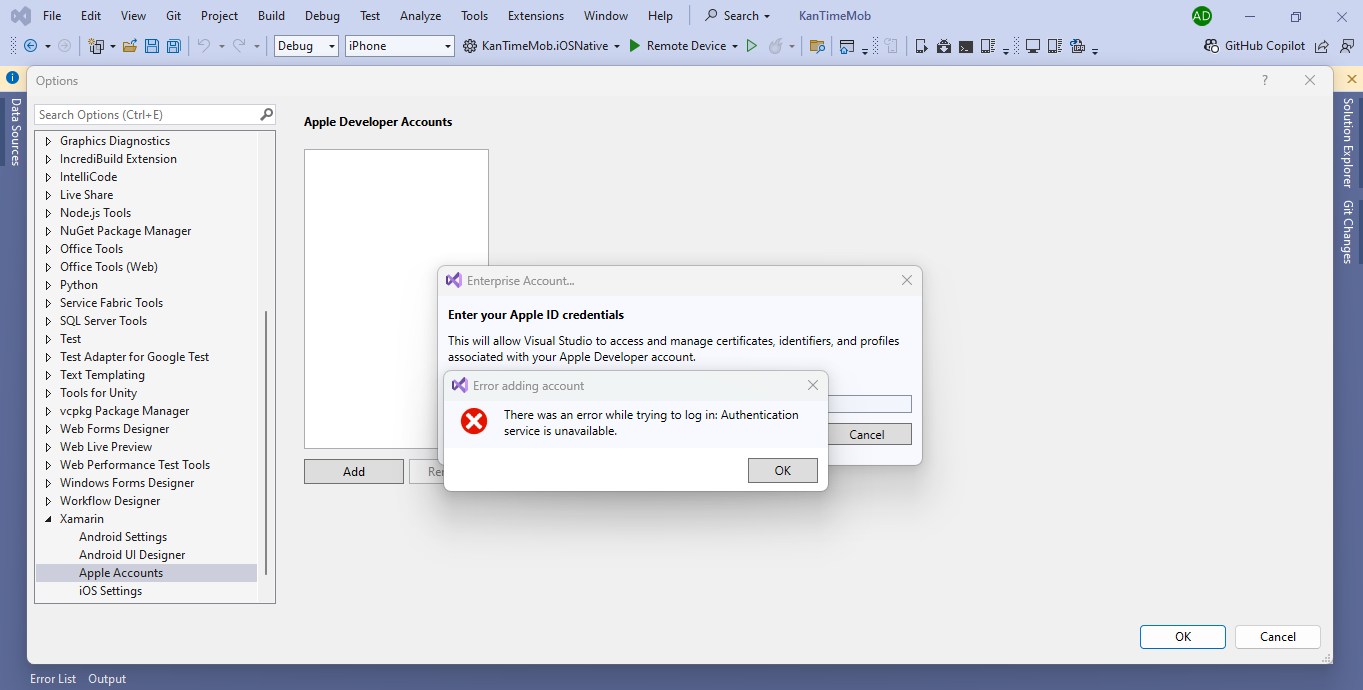Open the terminal console toolbar icon
Screen dimensions: 1363x690
(965, 46)
